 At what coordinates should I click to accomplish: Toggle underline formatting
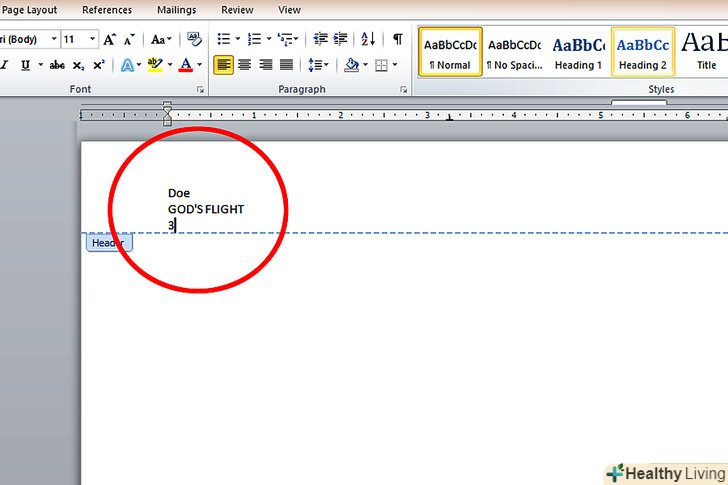tap(26, 65)
